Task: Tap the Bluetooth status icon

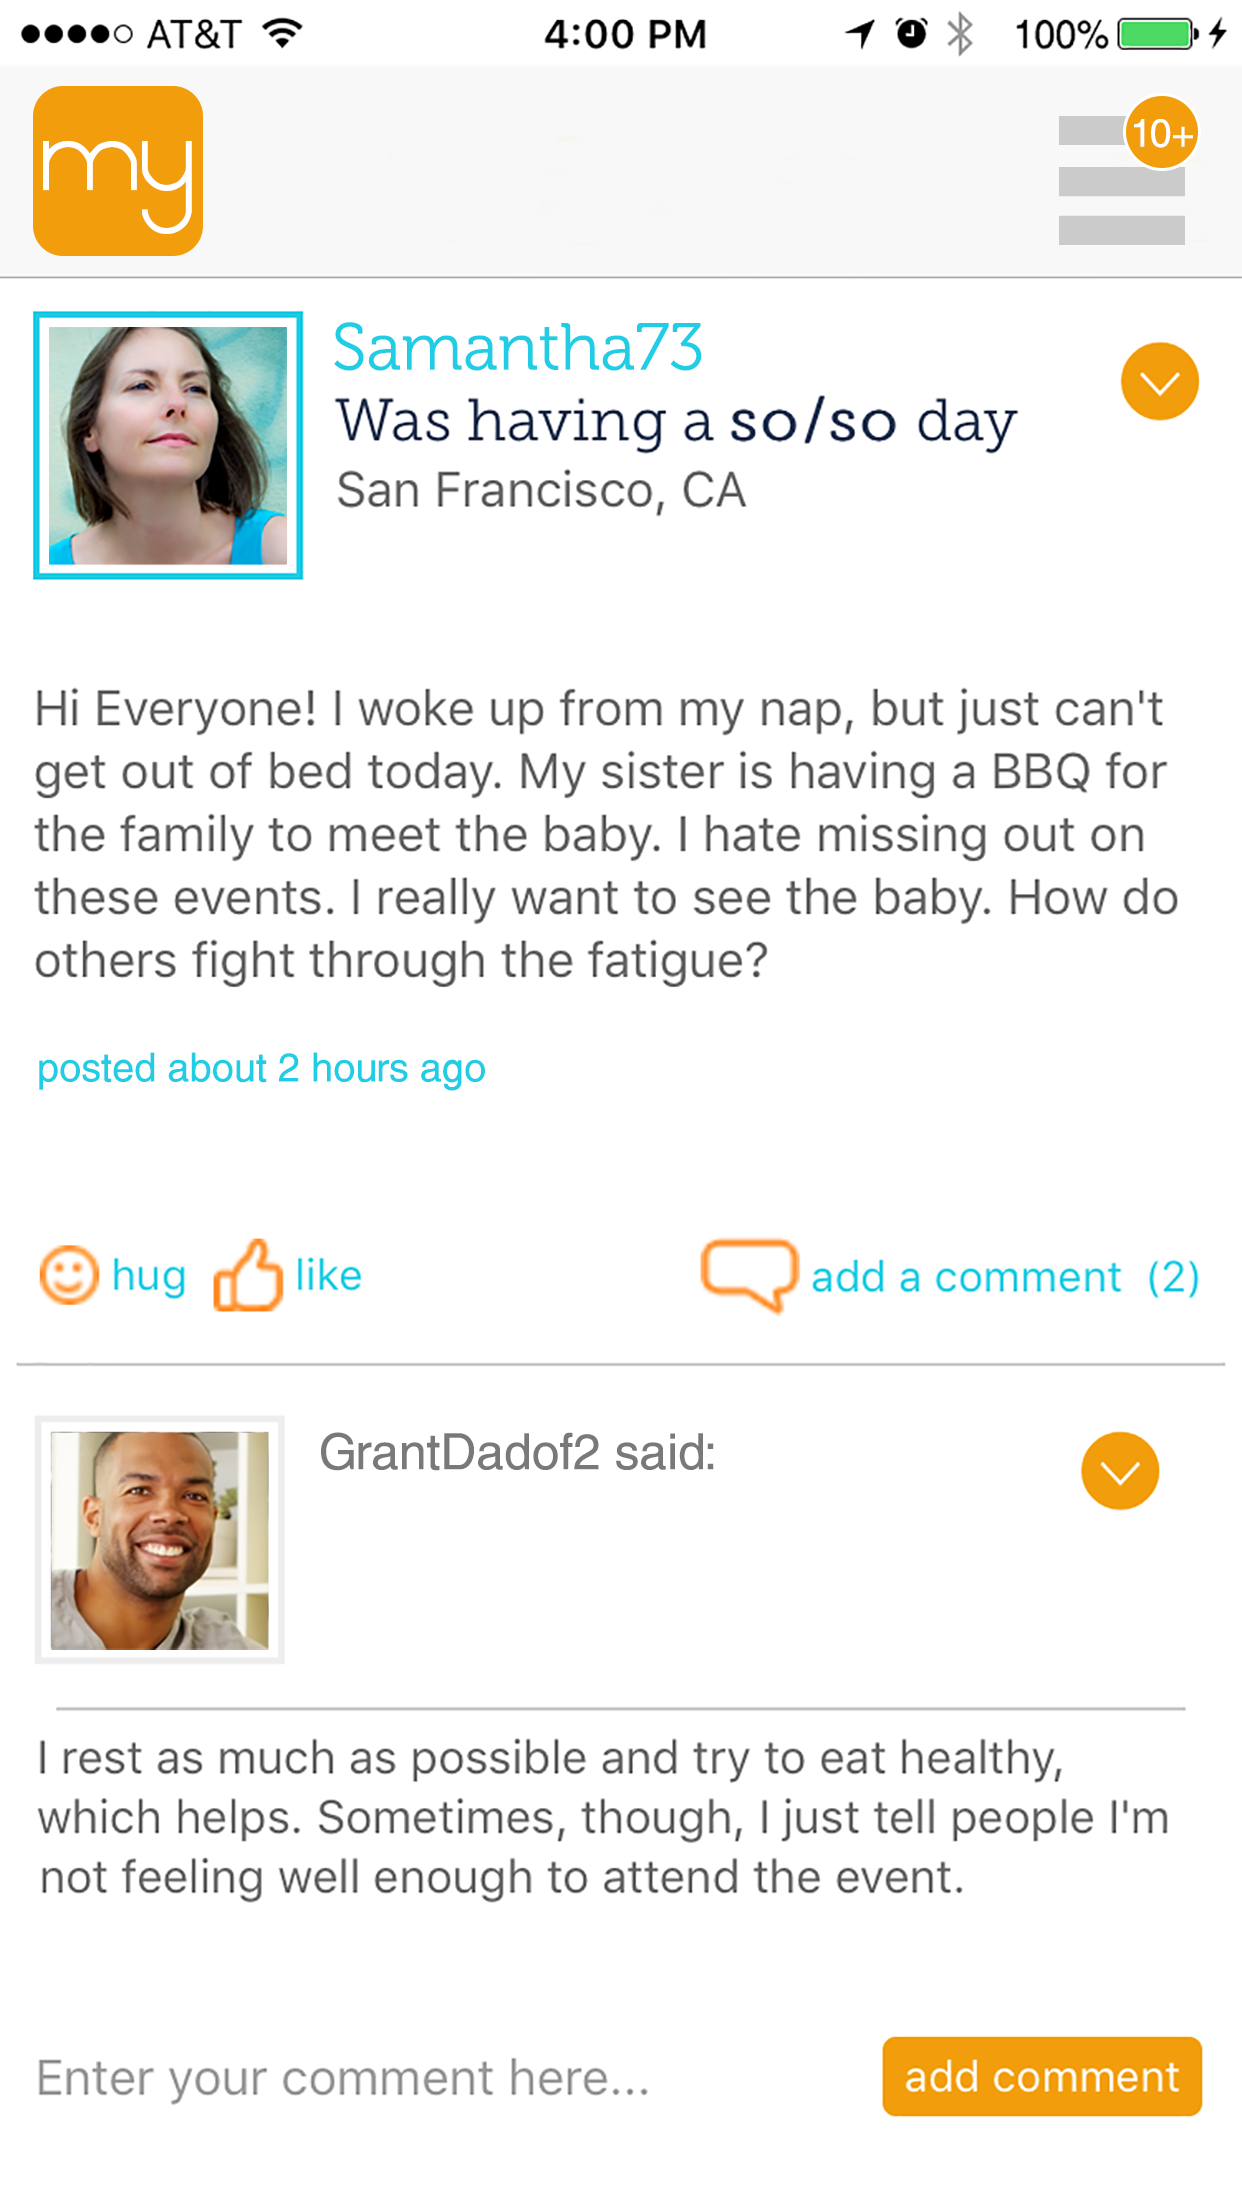Action: (x=960, y=34)
